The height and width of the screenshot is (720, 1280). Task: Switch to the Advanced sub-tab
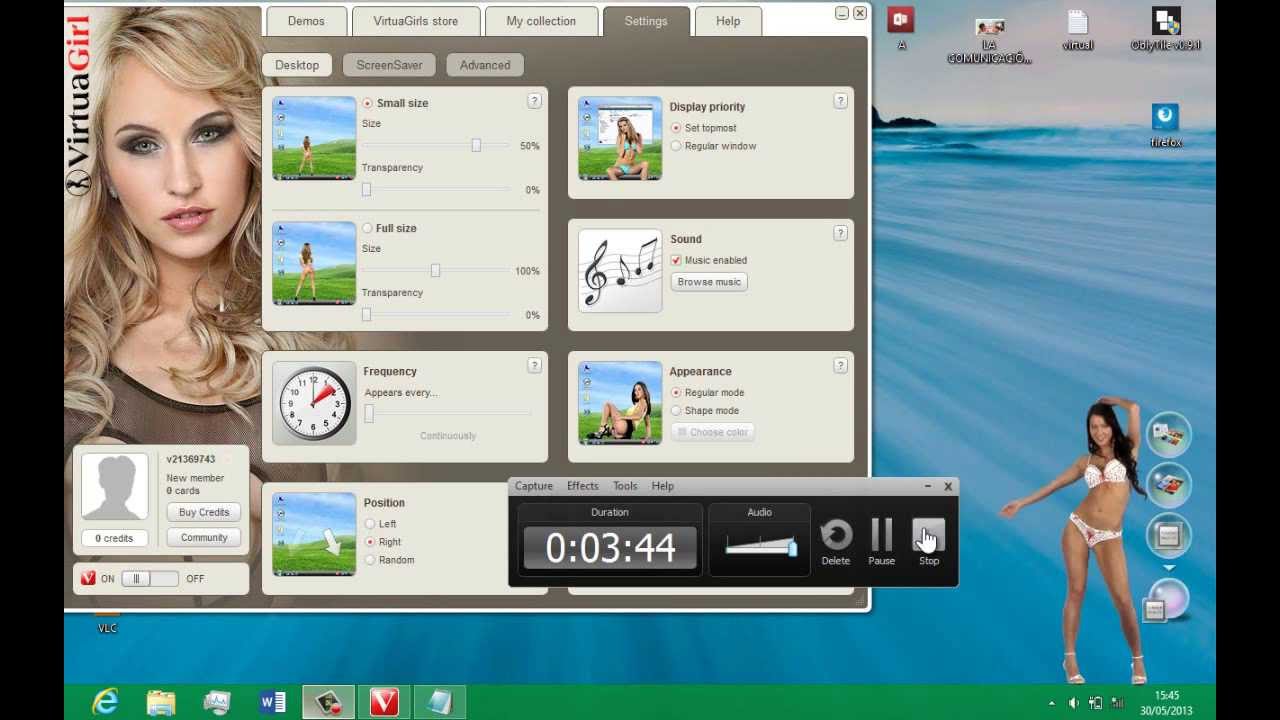[485, 65]
